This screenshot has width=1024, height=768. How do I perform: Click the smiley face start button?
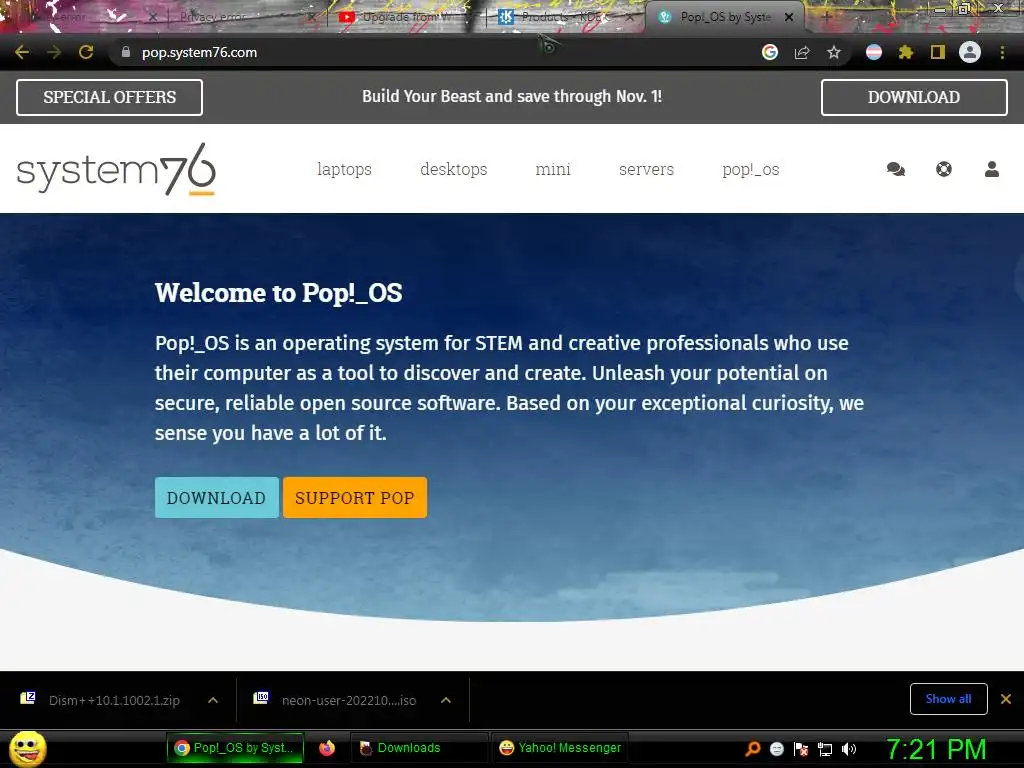click(x=28, y=748)
